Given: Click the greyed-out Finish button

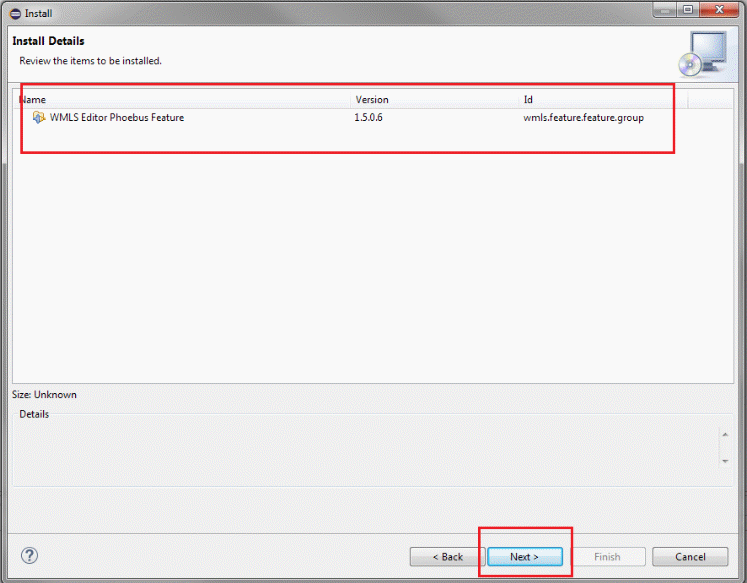Looking at the screenshot, I should pyautogui.click(x=607, y=557).
